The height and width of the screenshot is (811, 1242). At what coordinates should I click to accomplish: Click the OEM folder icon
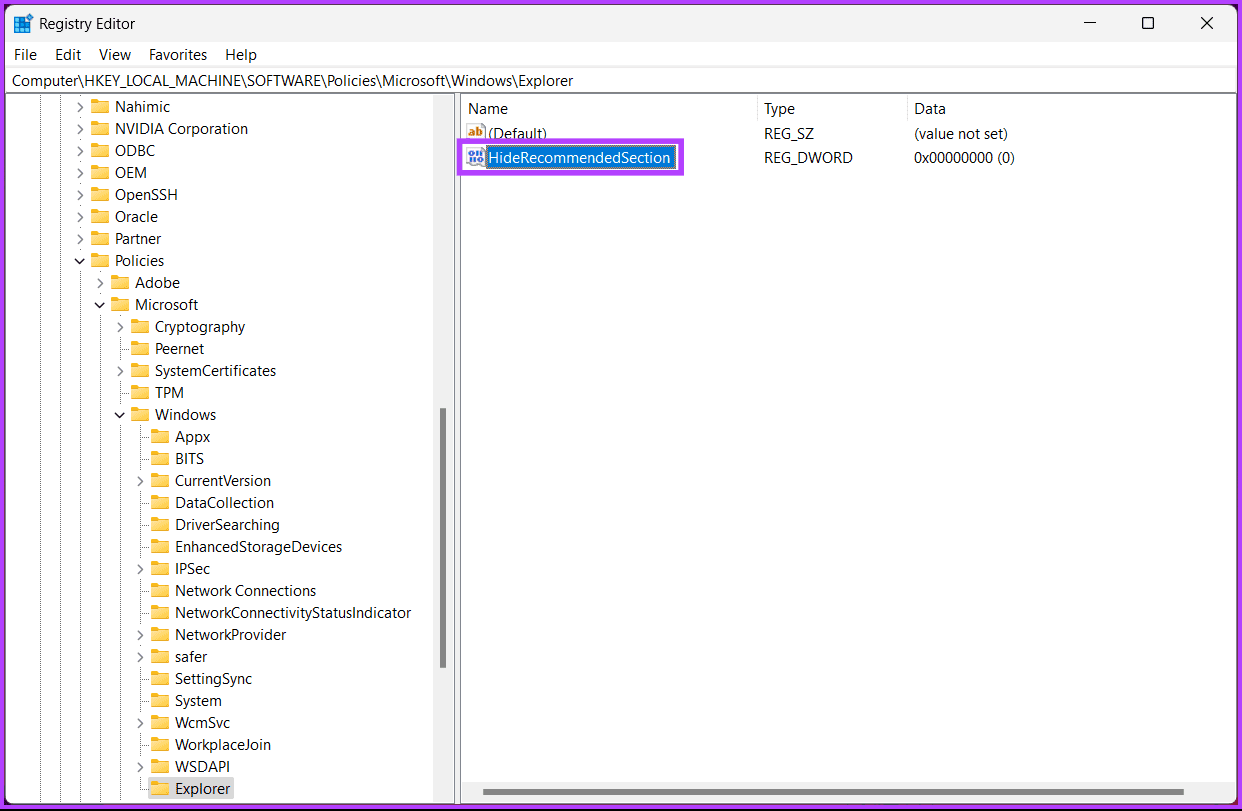click(x=99, y=173)
